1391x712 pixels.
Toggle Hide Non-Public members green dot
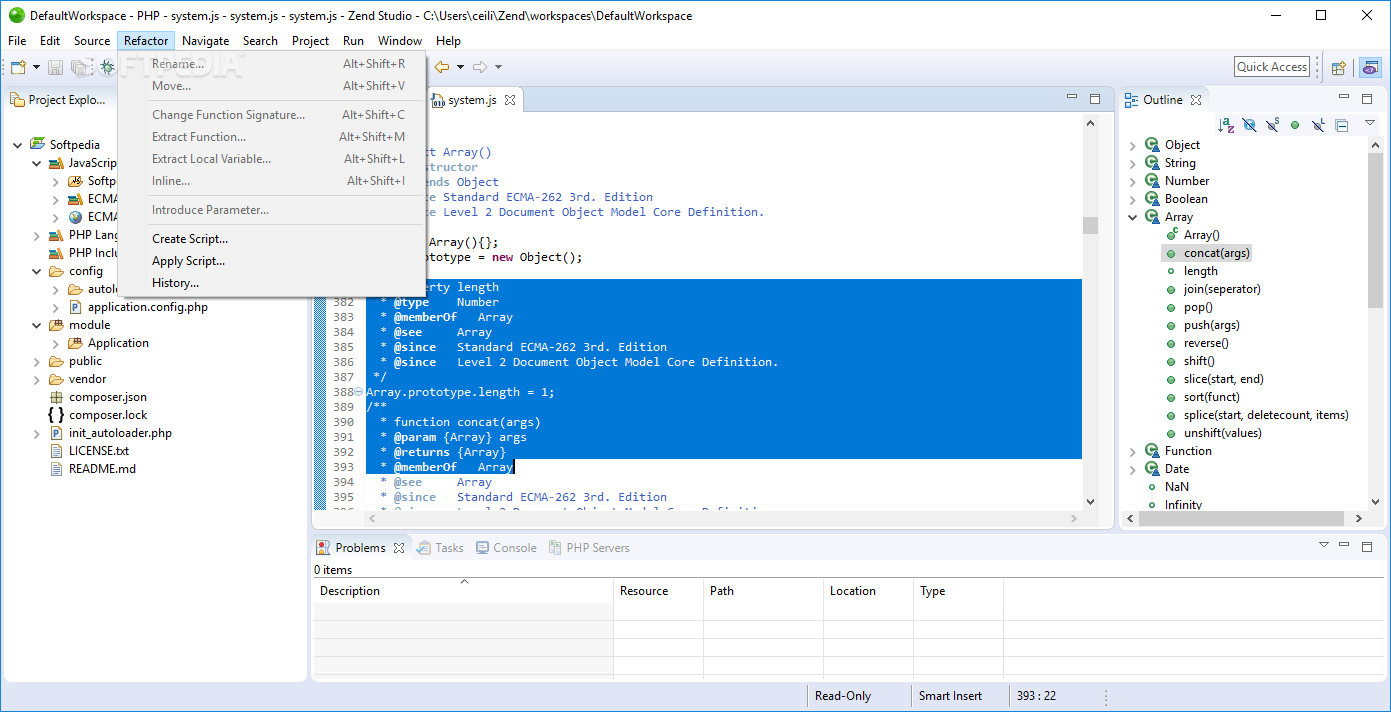tap(1295, 125)
